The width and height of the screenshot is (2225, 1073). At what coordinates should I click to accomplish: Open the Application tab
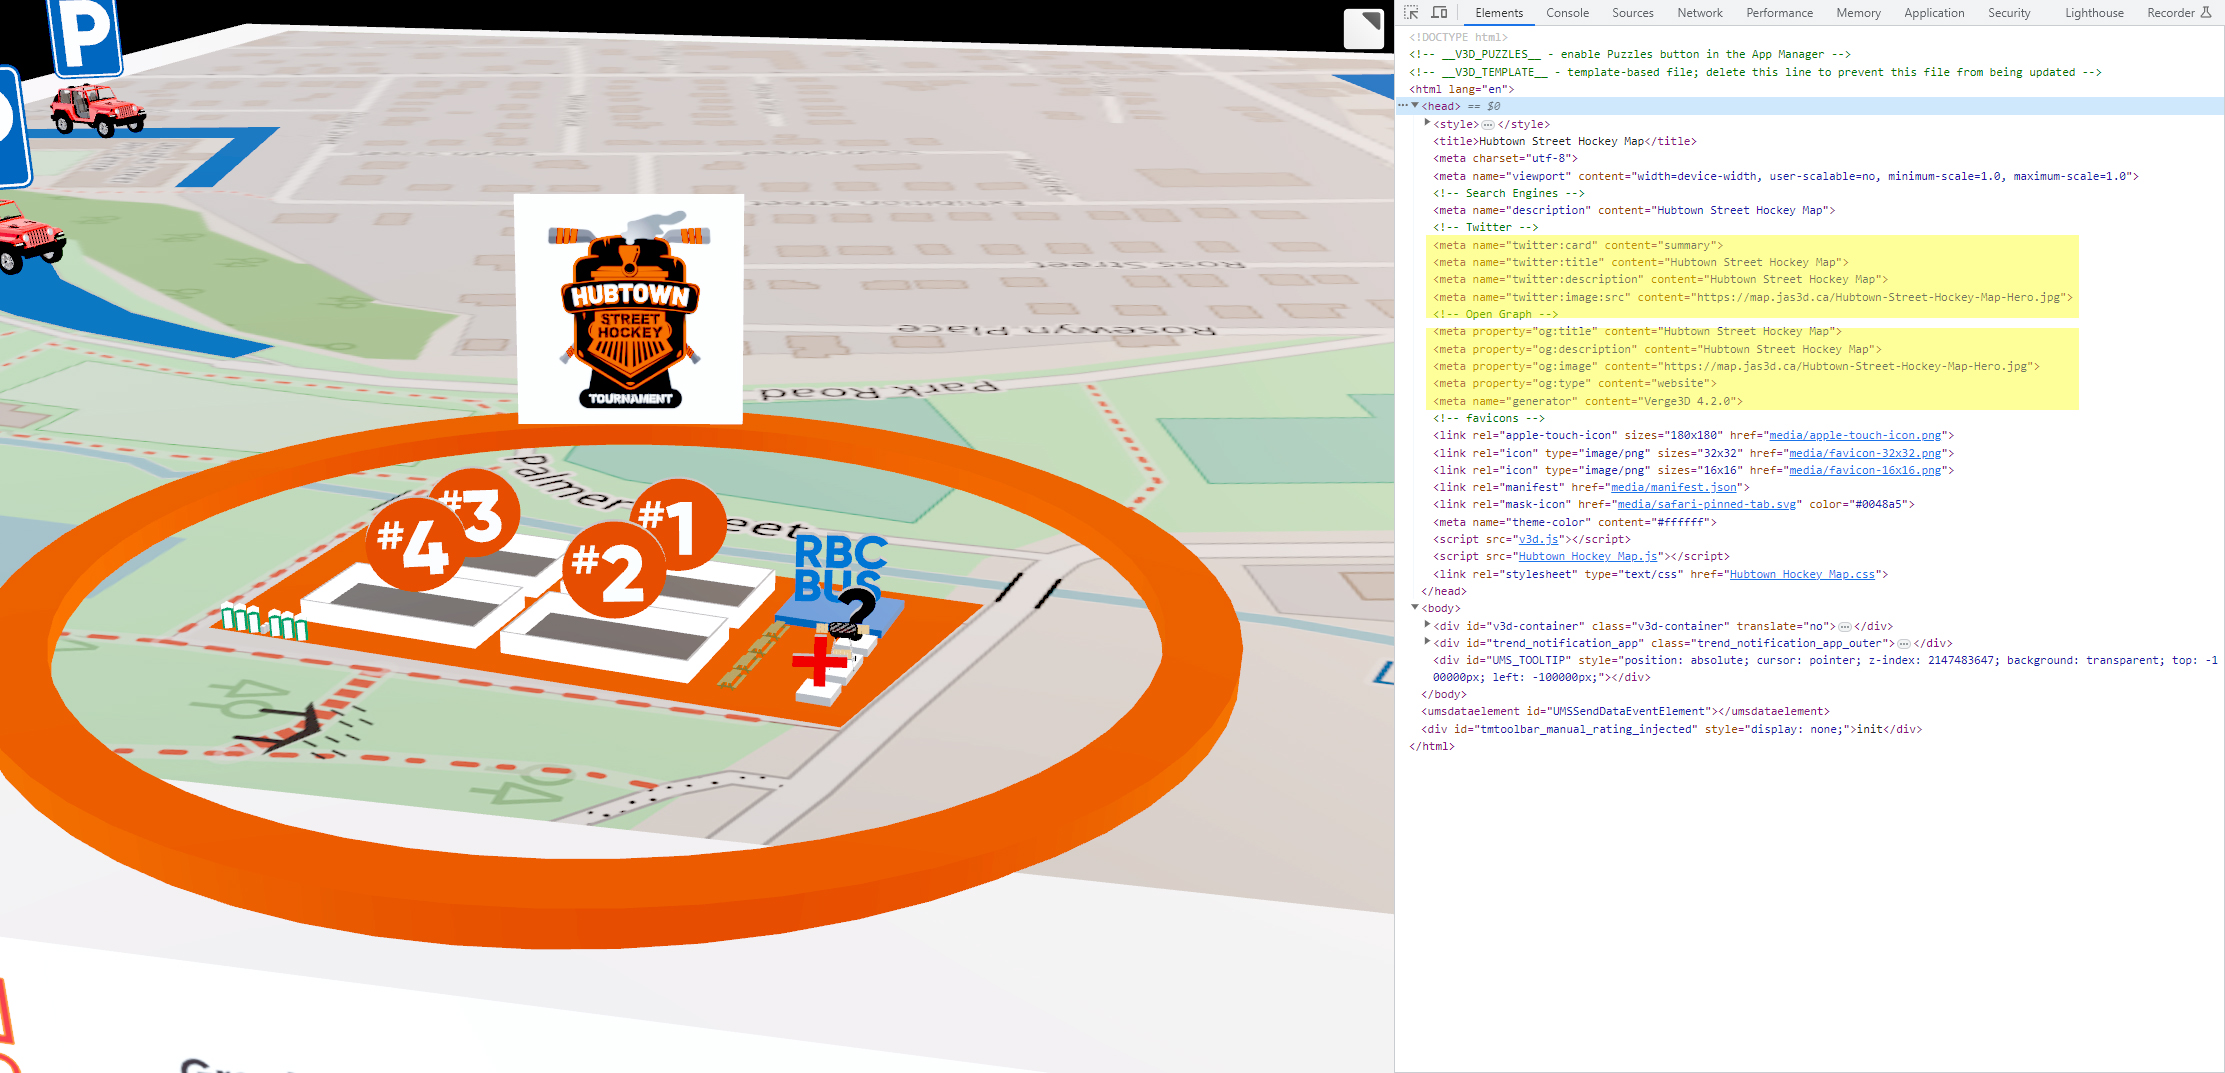tap(1934, 13)
